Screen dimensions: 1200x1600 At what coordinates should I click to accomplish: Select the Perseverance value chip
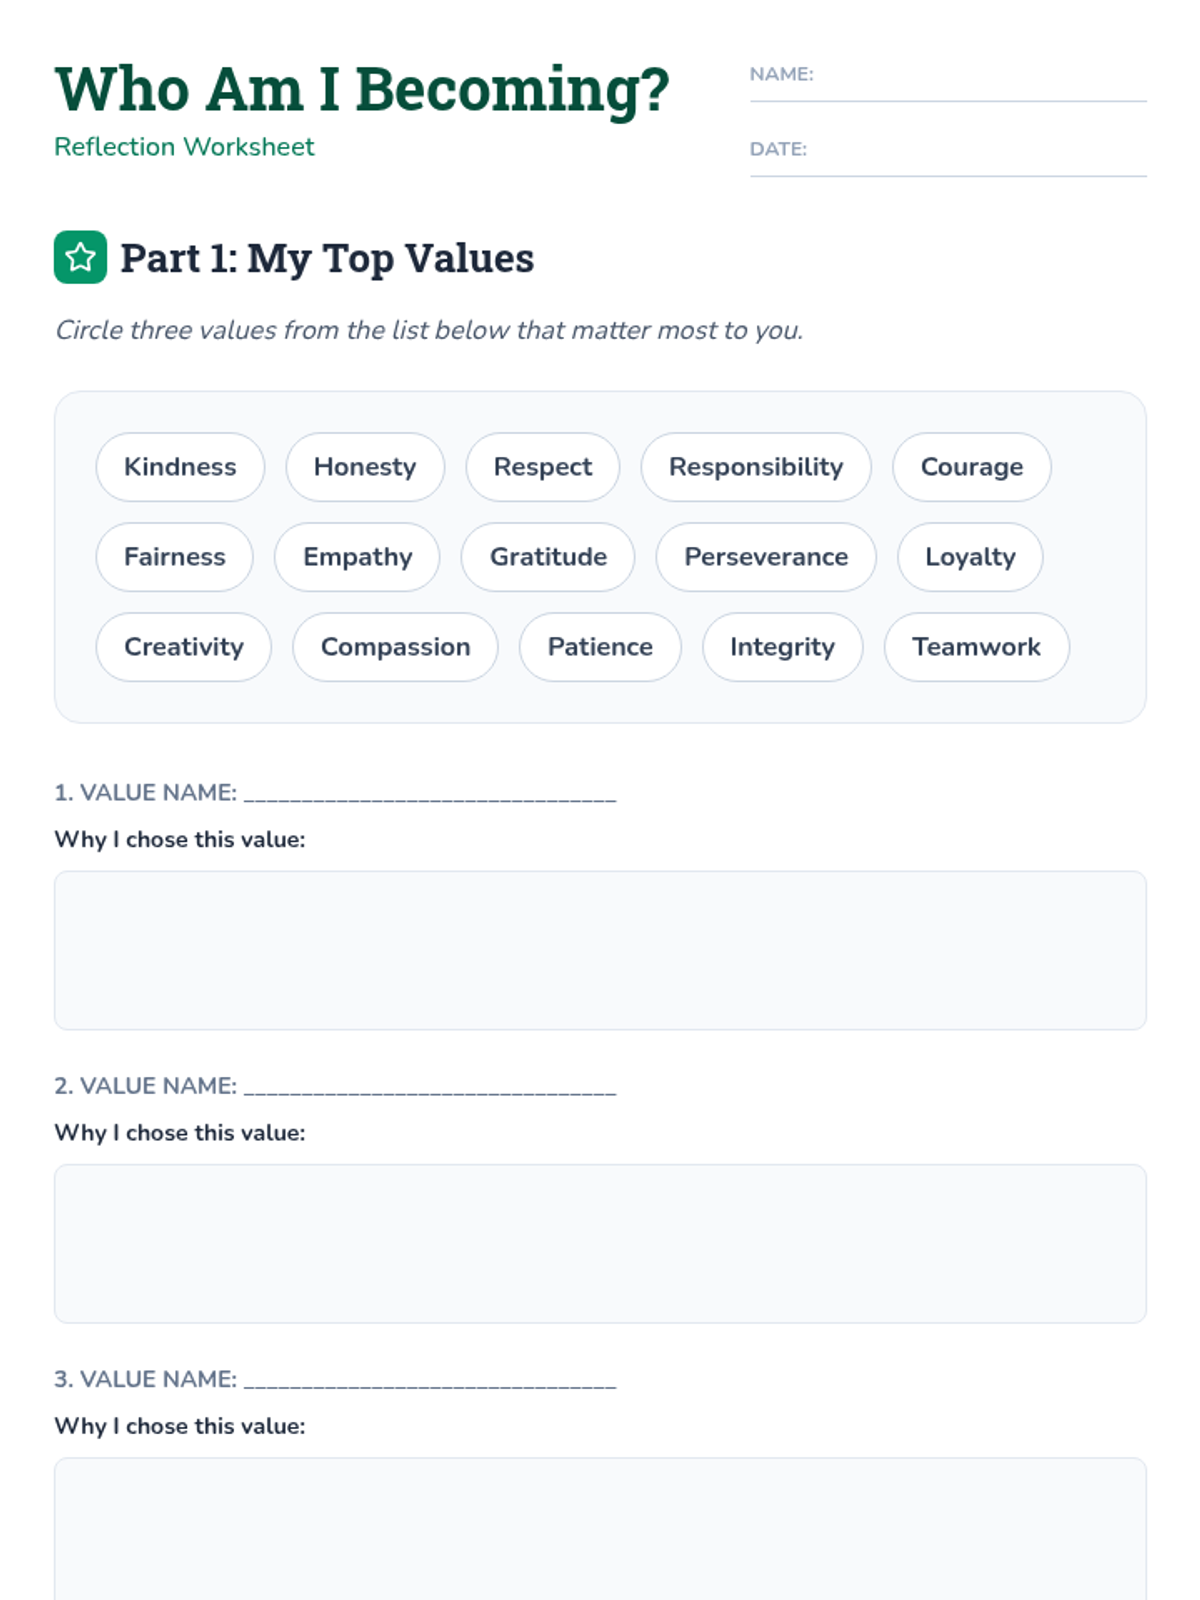click(766, 557)
